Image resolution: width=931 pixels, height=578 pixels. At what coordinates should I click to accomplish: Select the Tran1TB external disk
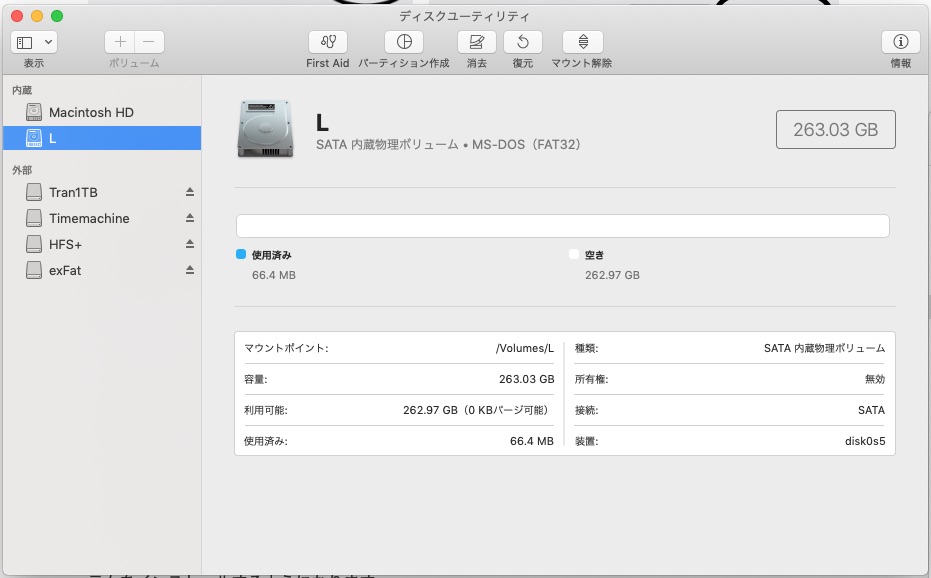click(x=102, y=192)
